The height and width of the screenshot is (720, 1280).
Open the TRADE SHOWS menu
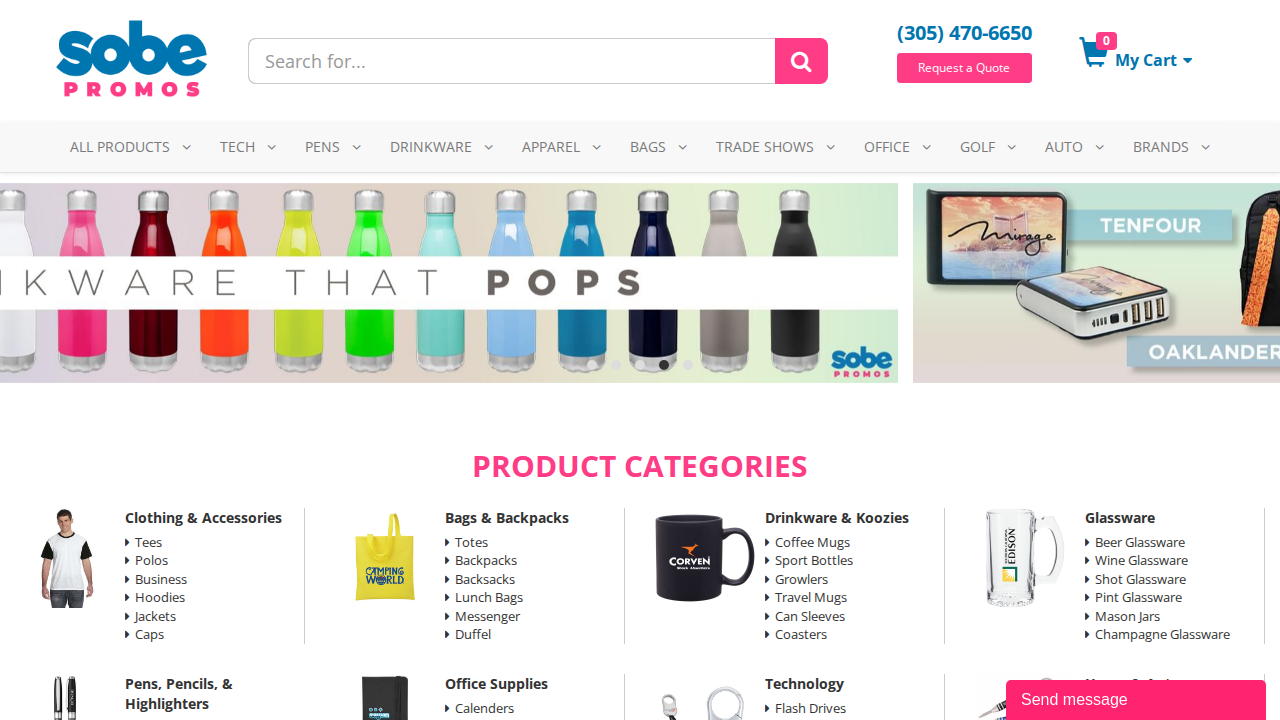coord(775,147)
